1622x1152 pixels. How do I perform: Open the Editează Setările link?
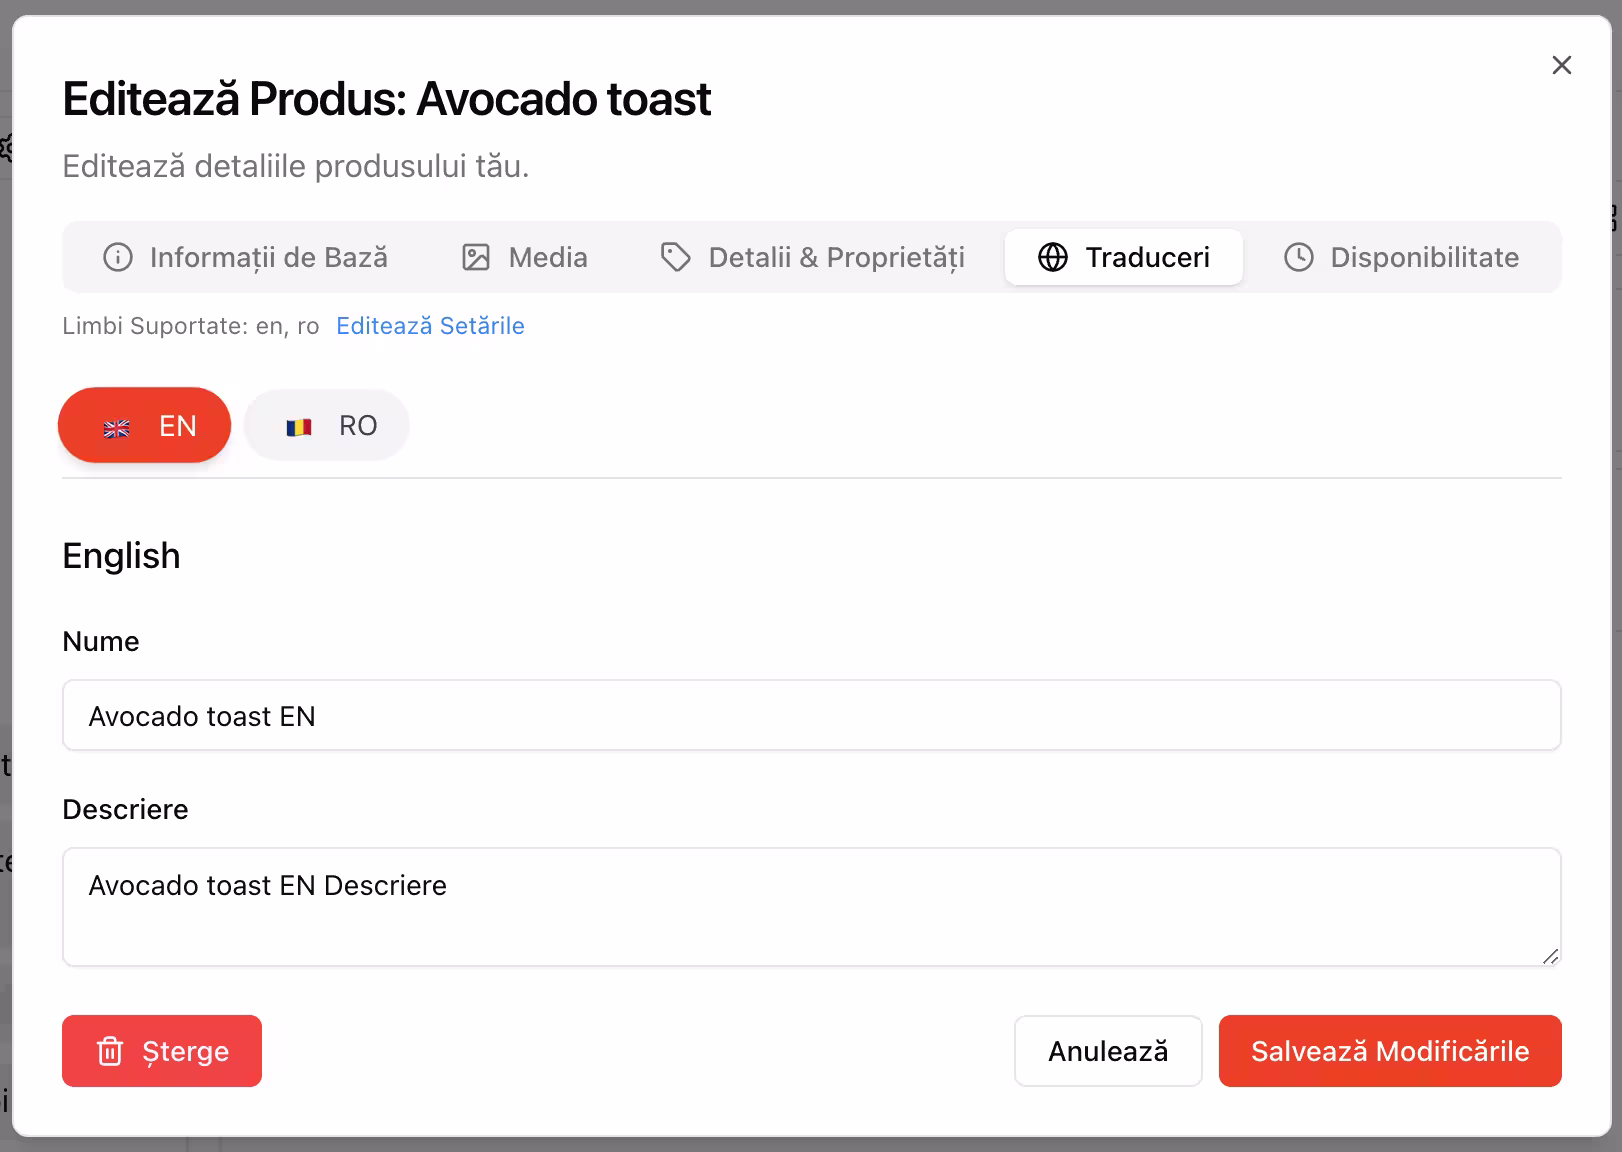(430, 326)
